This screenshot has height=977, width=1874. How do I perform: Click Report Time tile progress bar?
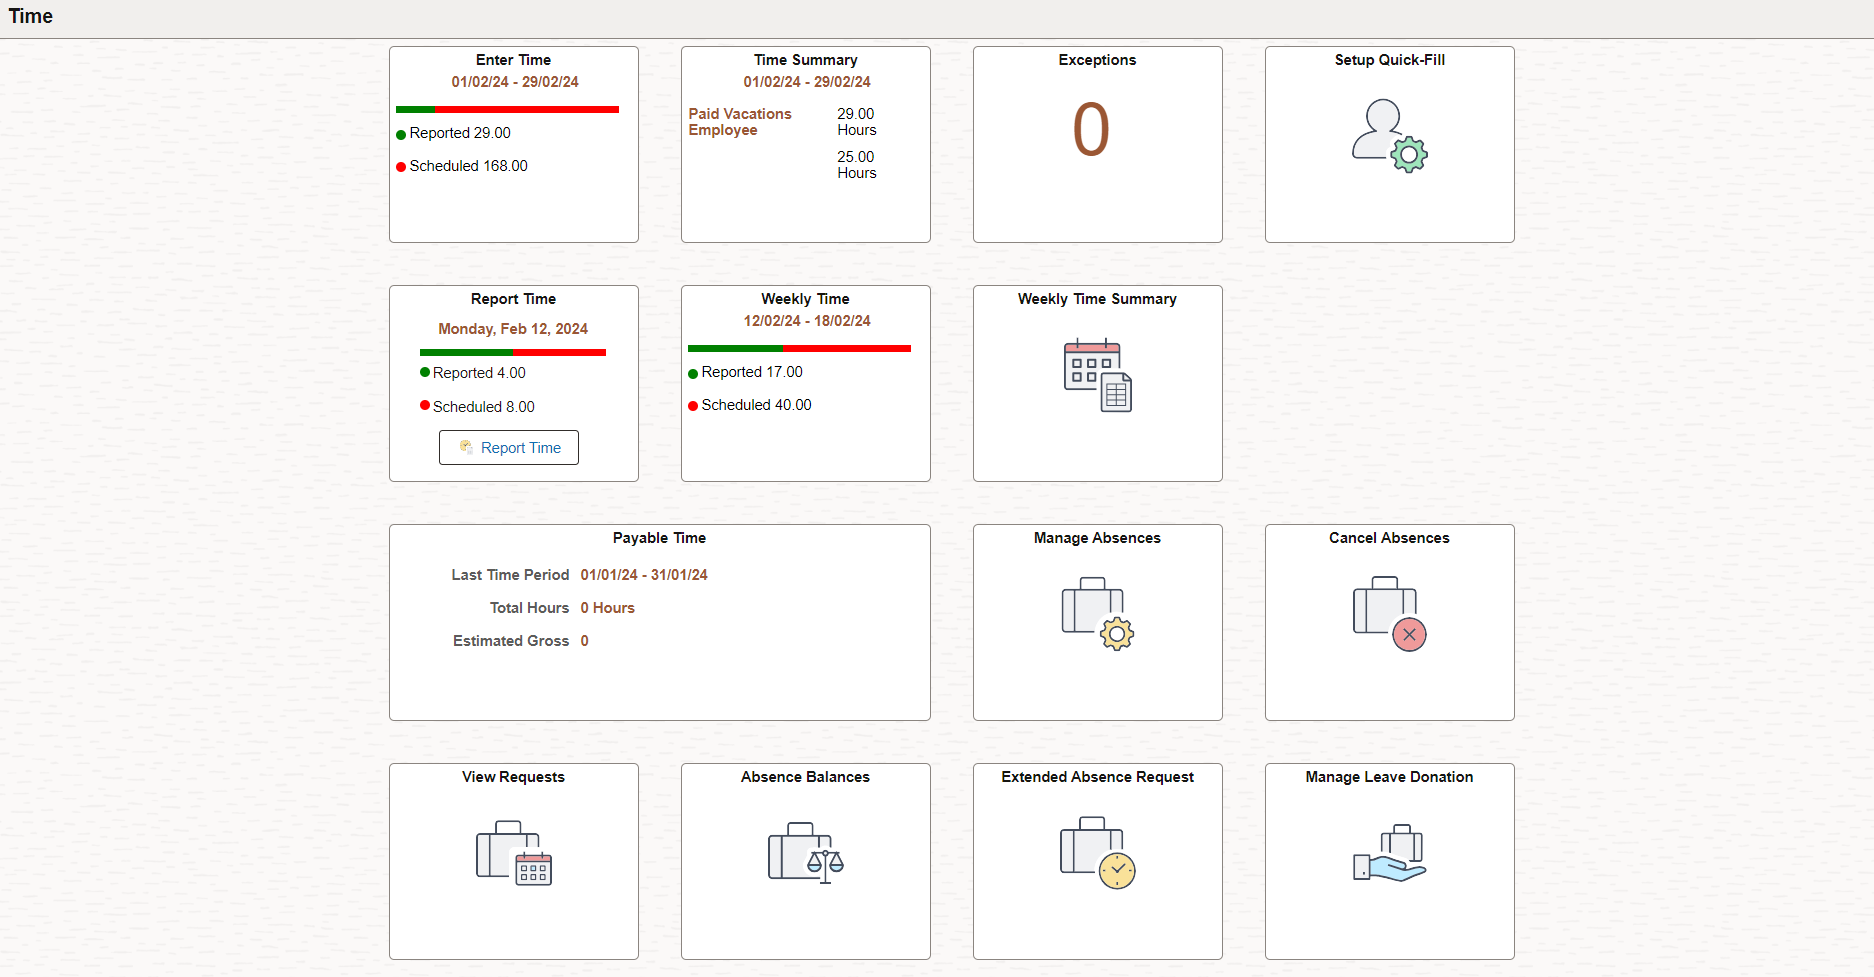point(513,352)
